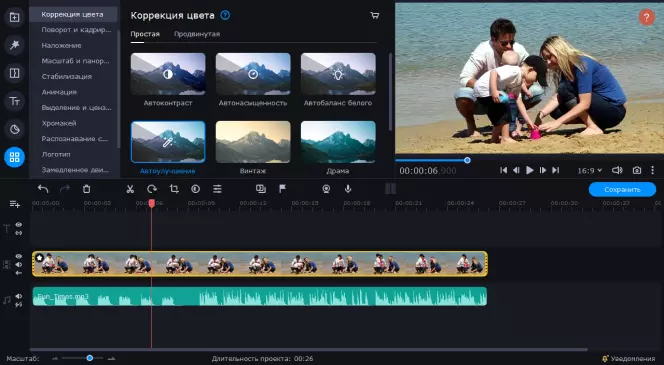Click the red question mark help button
The height and width of the screenshot is (365, 664).
tap(647, 17)
